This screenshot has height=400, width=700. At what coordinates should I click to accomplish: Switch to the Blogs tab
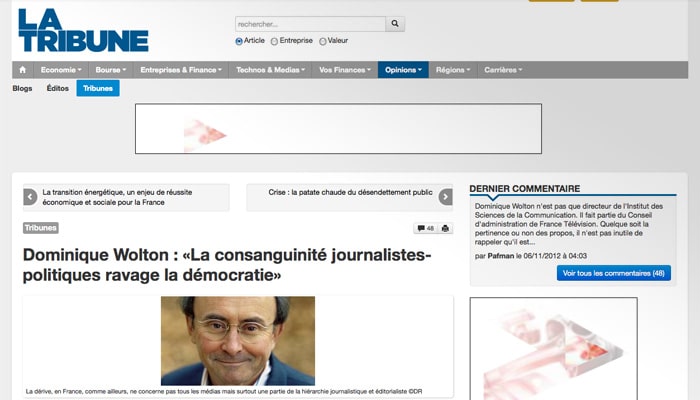[22, 88]
